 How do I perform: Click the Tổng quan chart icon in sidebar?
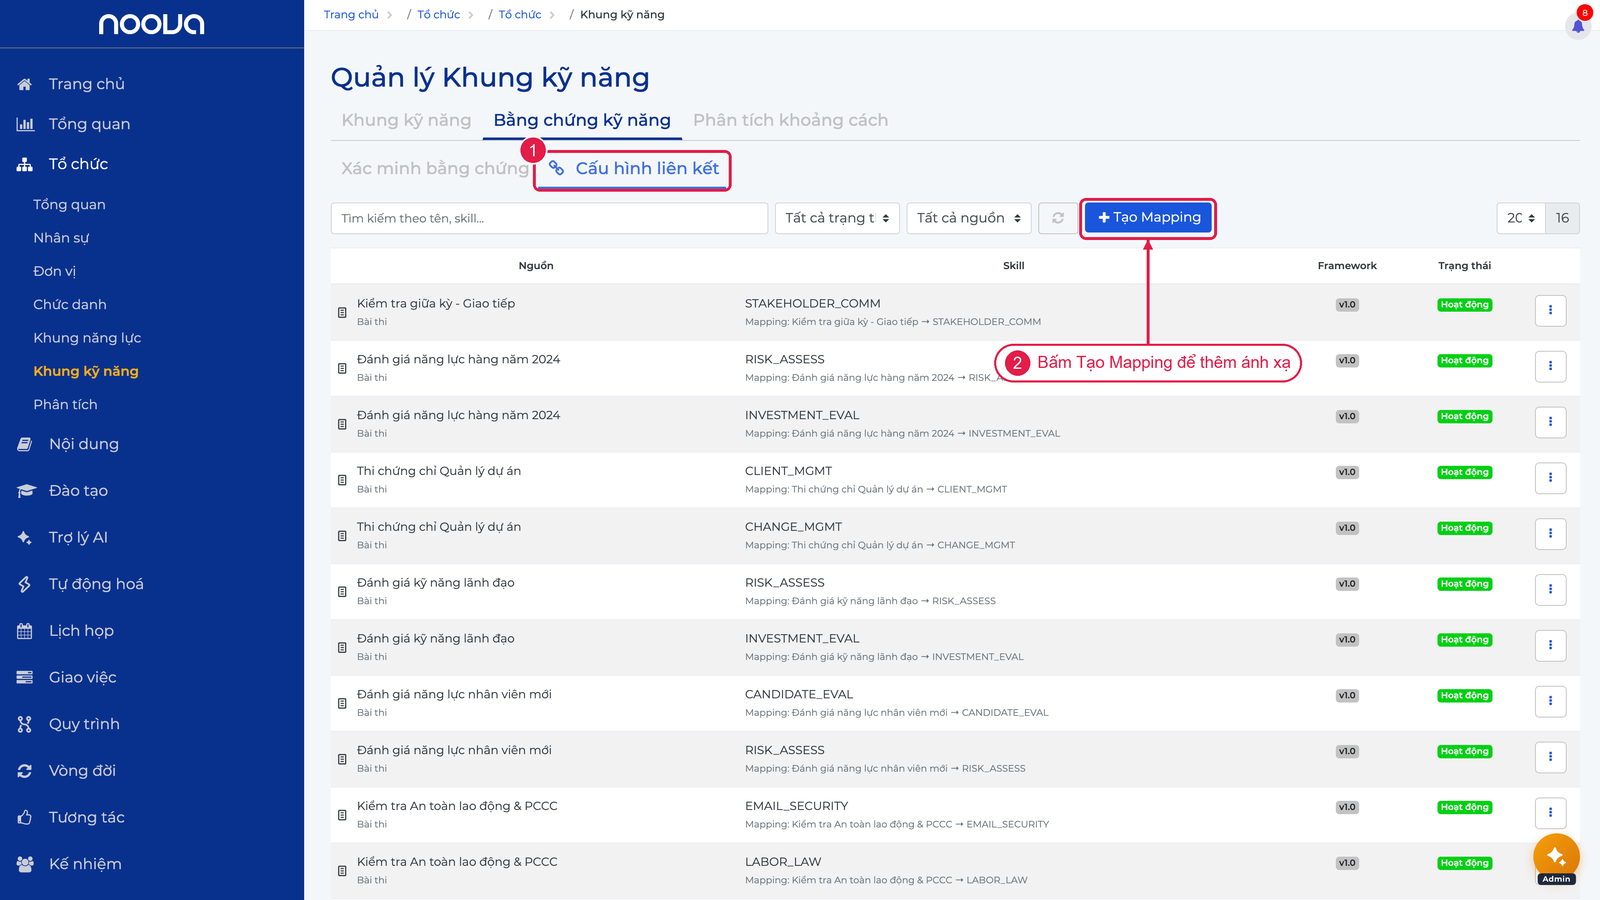[25, 124]
